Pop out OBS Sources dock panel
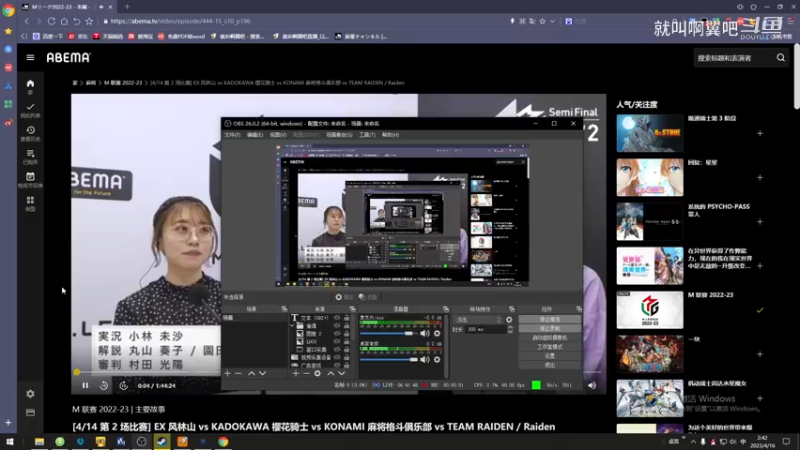Screen dimensions: 800x450 tap(352, 309)
